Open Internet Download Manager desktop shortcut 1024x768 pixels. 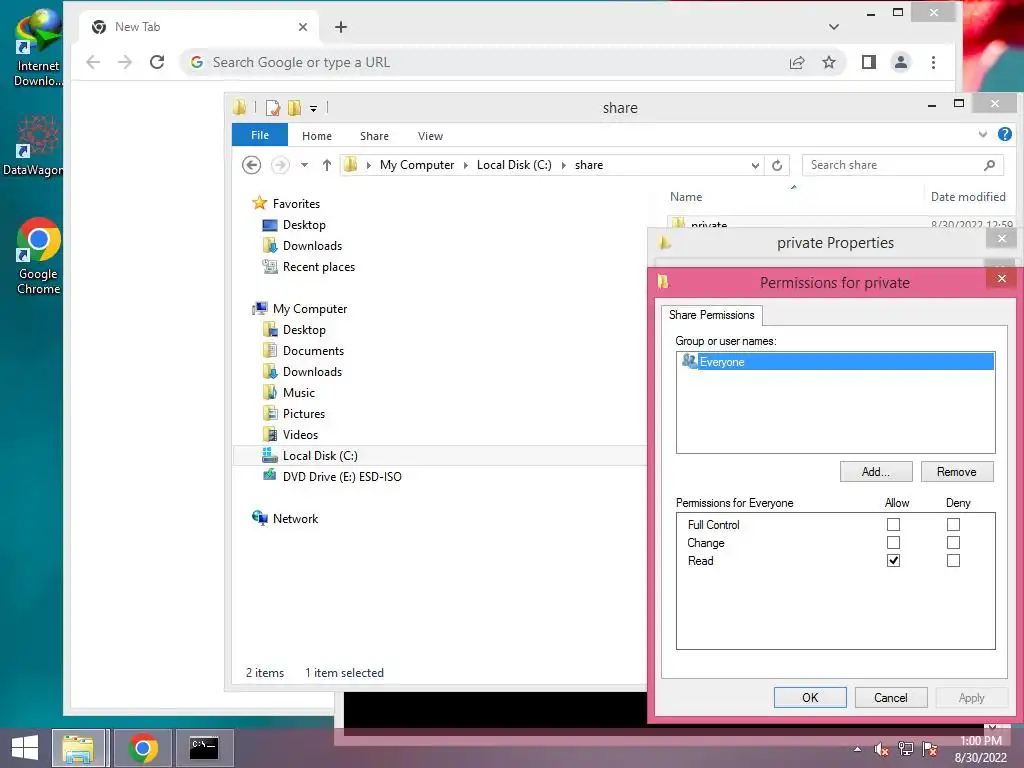(x=38, y=46)
